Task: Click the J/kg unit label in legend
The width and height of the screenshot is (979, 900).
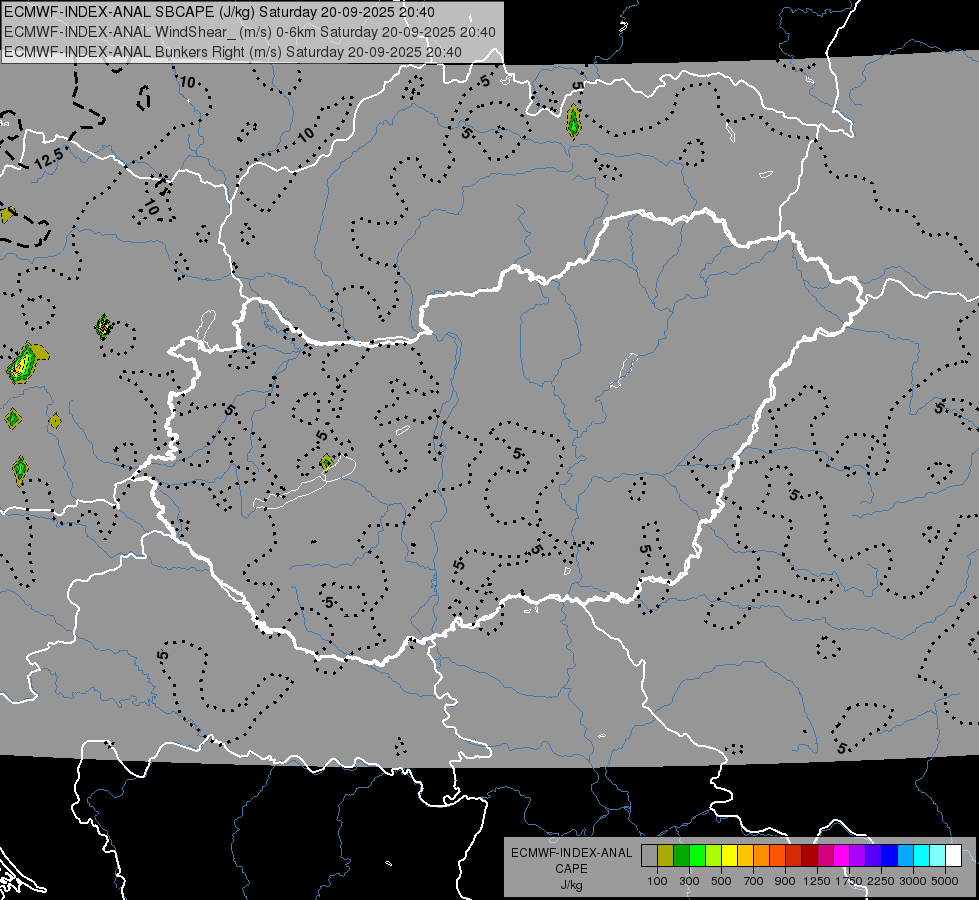Action: pos(571,885)
